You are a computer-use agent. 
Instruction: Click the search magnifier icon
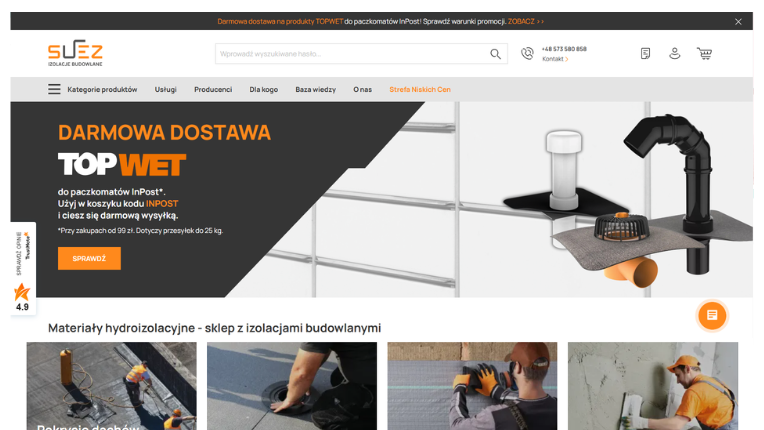pos(495,54)
